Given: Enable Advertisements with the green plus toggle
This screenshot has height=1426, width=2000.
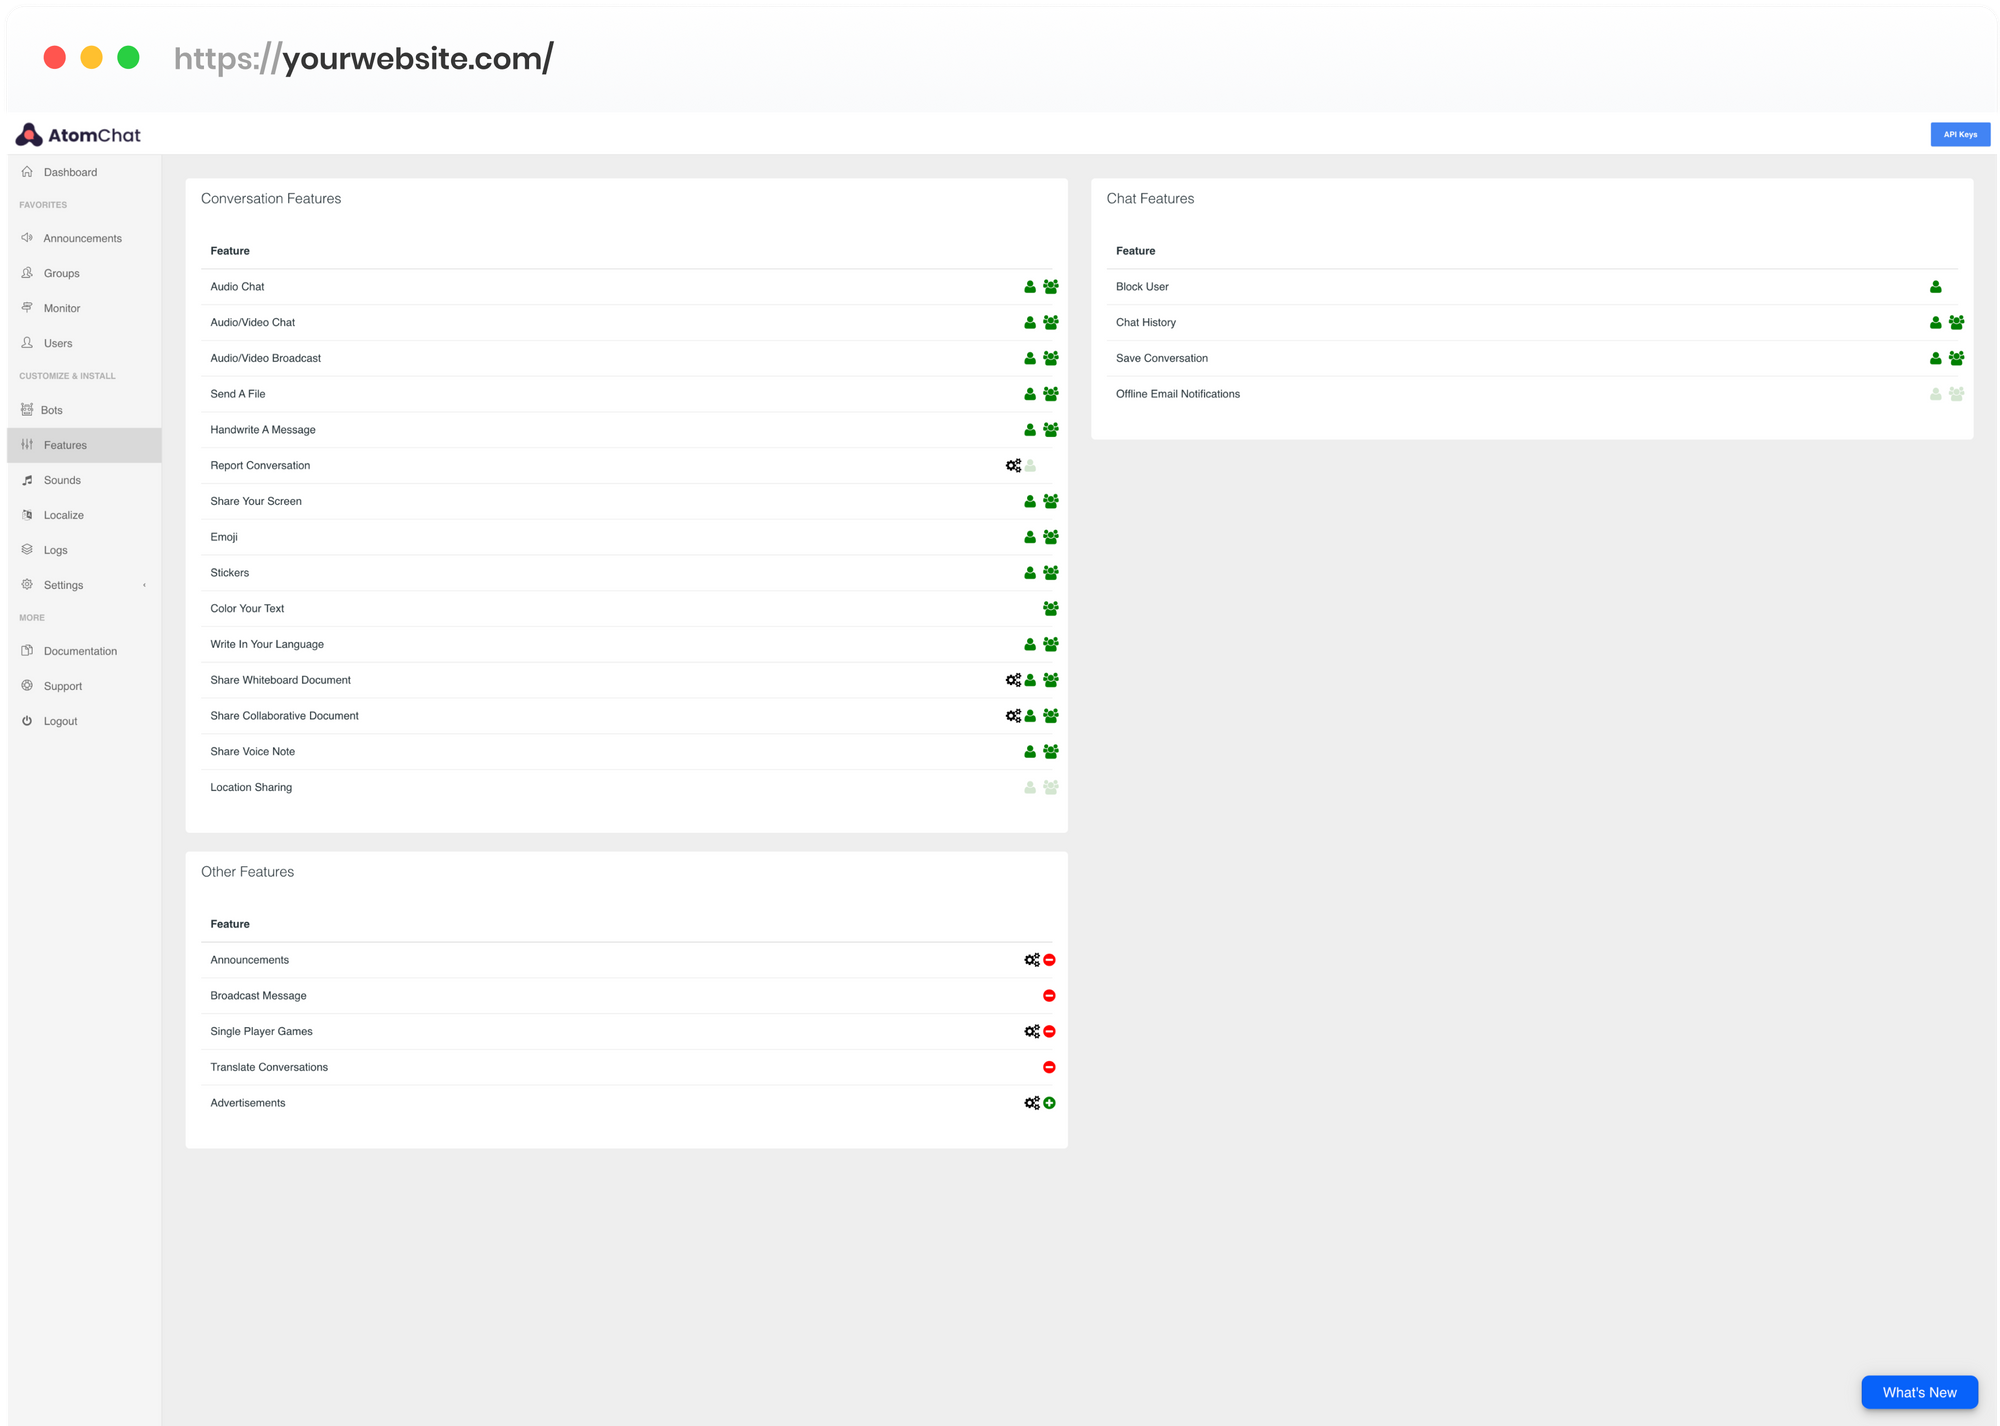Looking at the screenshot, I should click(x=1049, y=1102).
